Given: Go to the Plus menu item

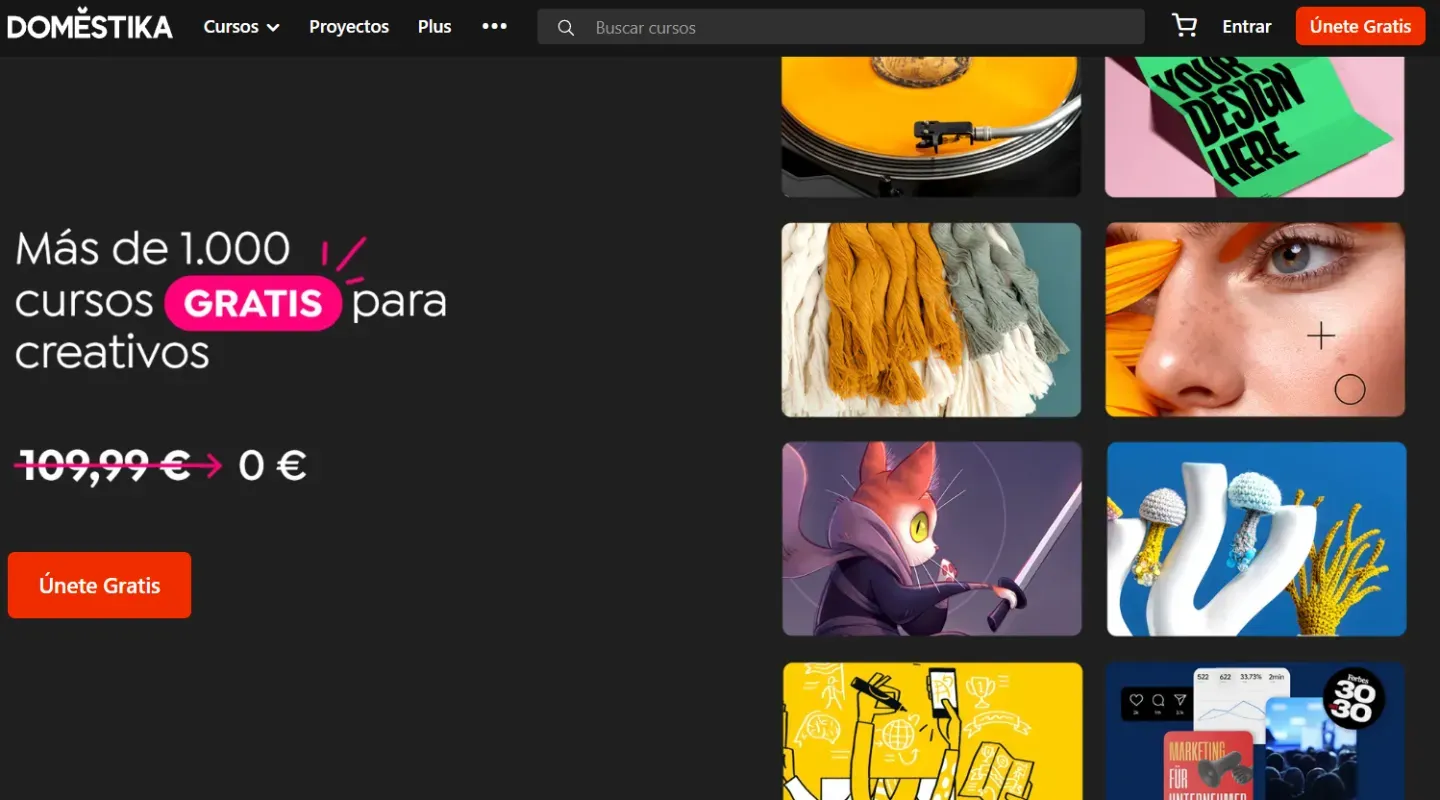Looking at the screenshot, I should [435, 27].
